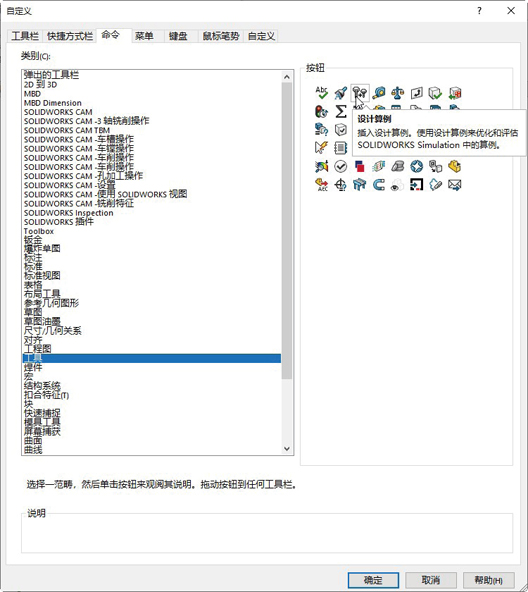Click the category list scroll down arrow
528x592 pixels.
click(x=287, y=449)
